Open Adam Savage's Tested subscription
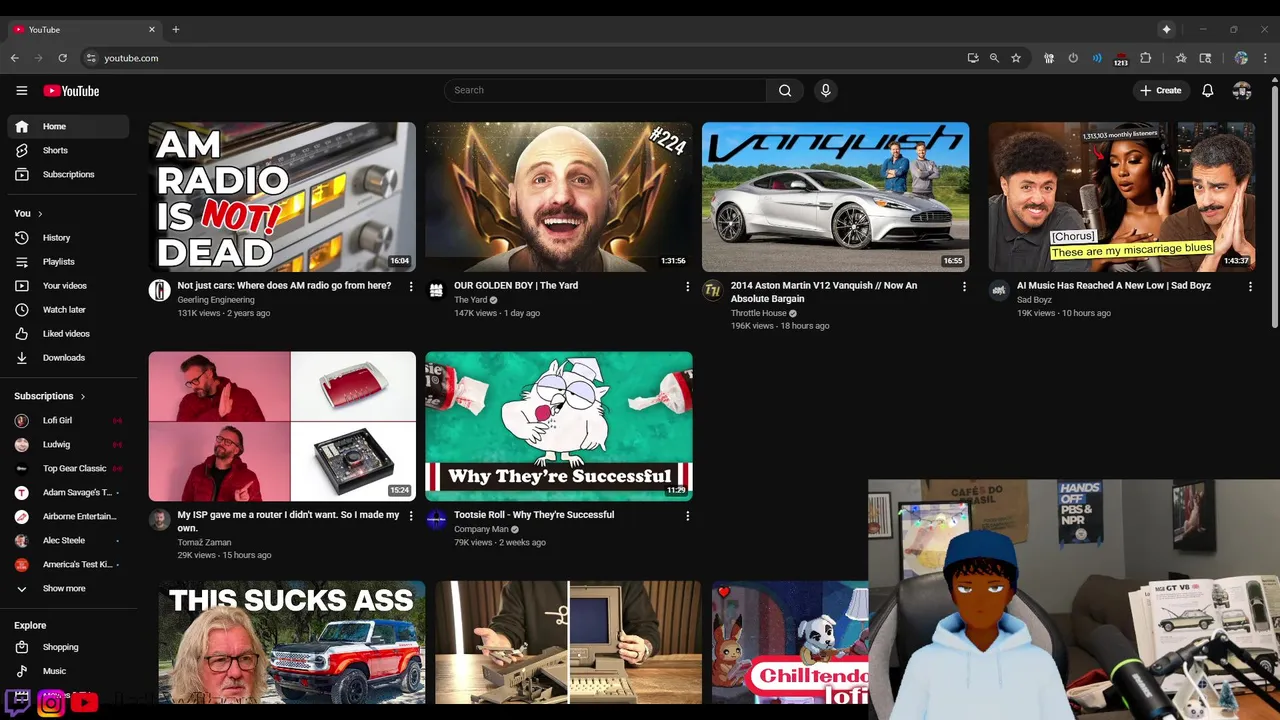This screenshot has width=1280, height=720. pyautogui.click(x=68, y=493)
